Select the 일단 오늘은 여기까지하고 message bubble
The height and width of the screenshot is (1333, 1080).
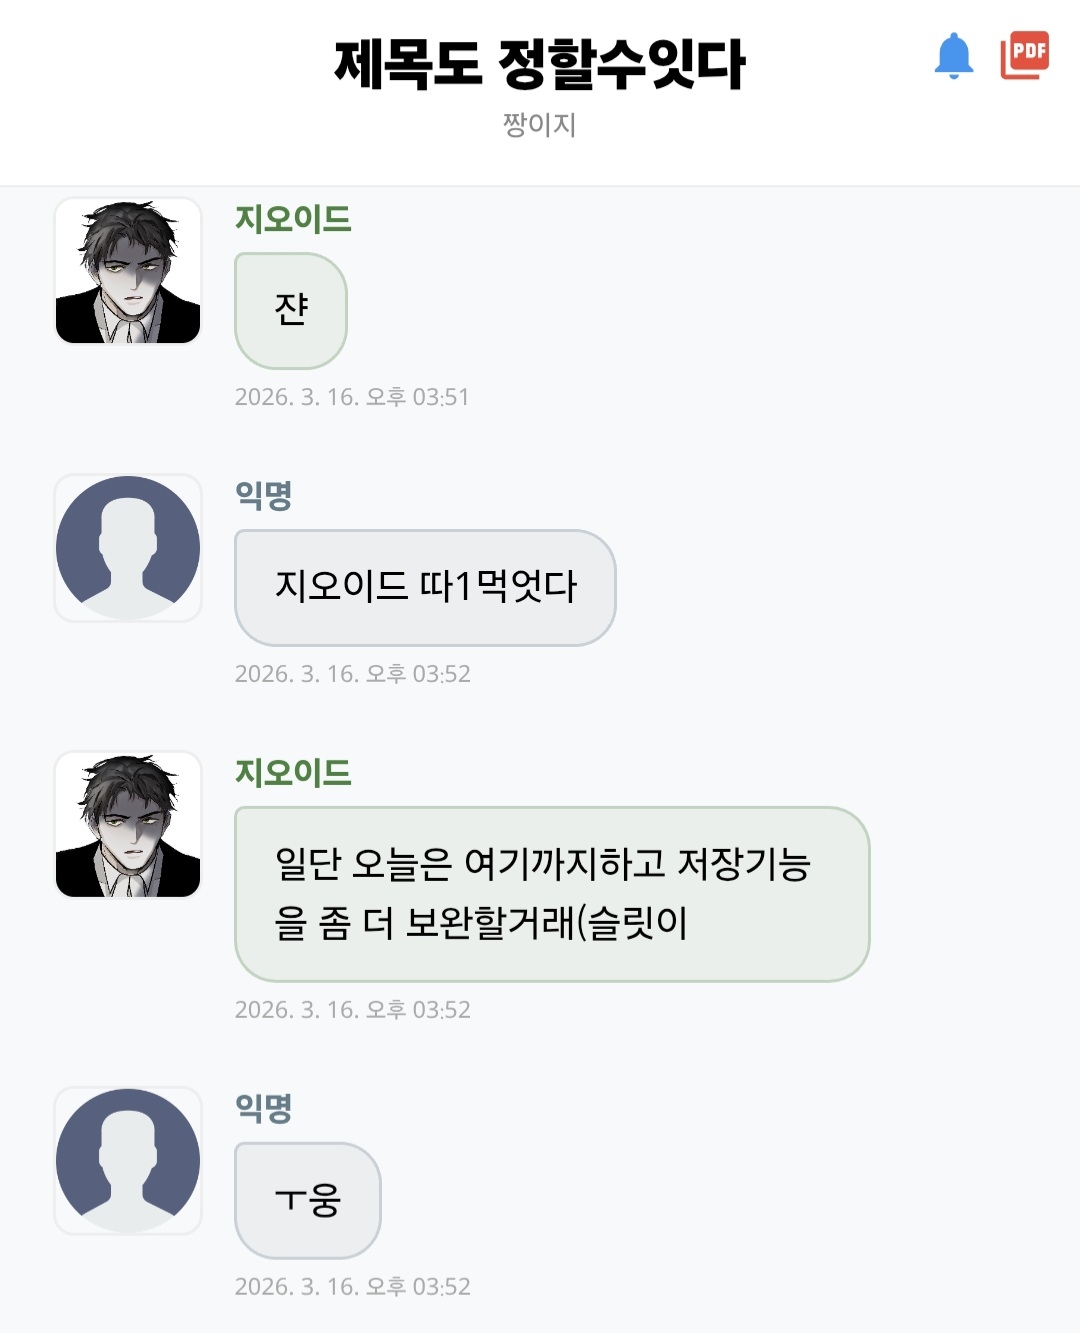tap(552, 894)
